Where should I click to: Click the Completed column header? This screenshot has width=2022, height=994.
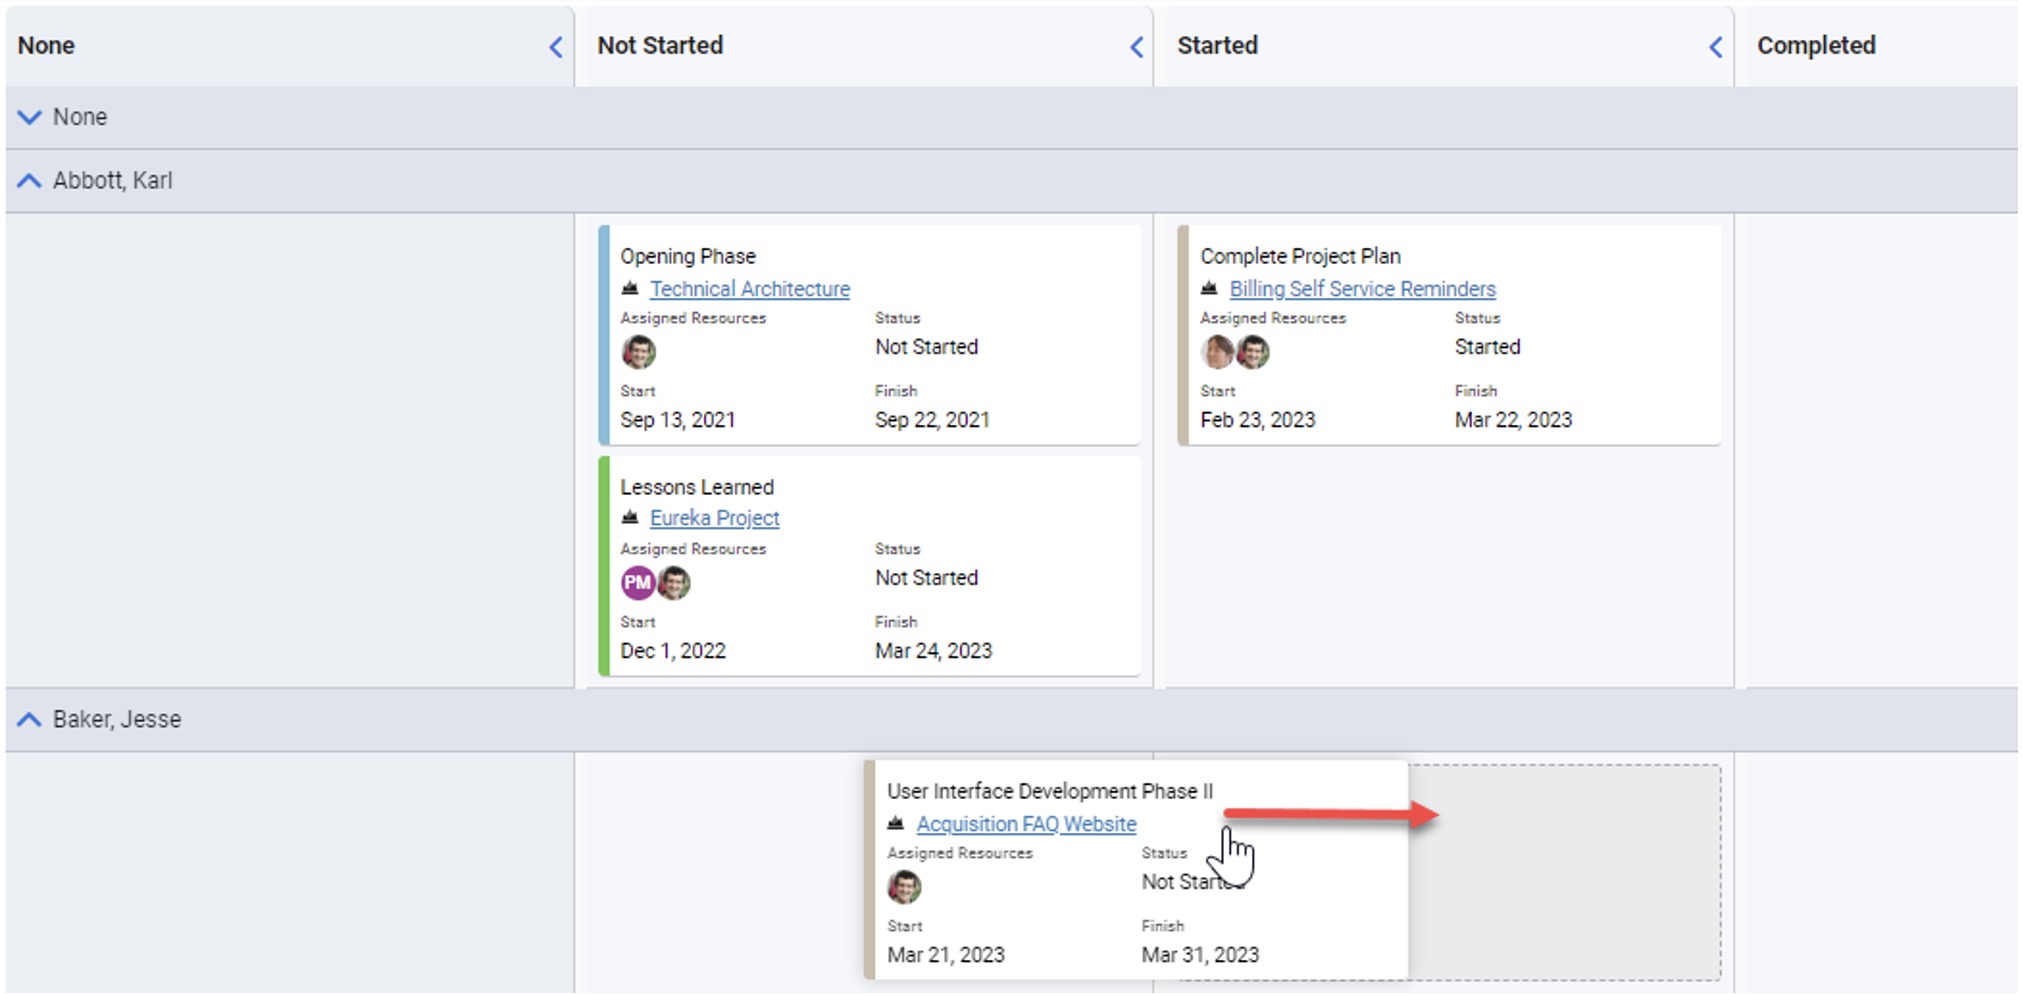pyautogui.click(x=1816, y=46)
